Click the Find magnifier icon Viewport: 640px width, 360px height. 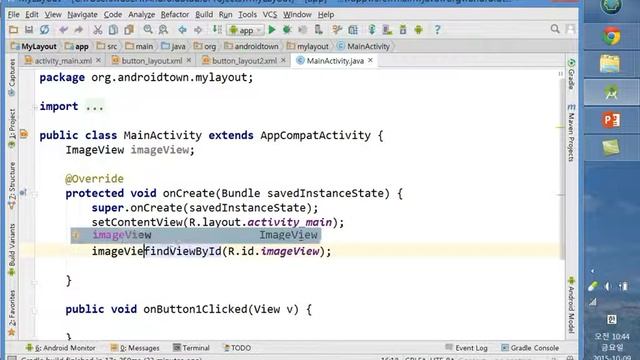click(148, 30)
